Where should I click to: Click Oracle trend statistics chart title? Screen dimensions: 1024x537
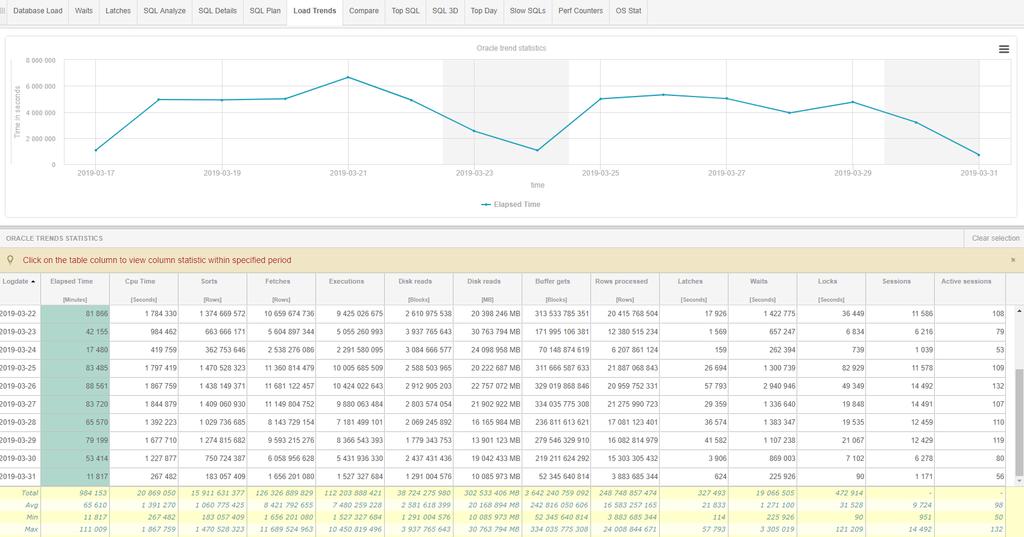(511, 48)
